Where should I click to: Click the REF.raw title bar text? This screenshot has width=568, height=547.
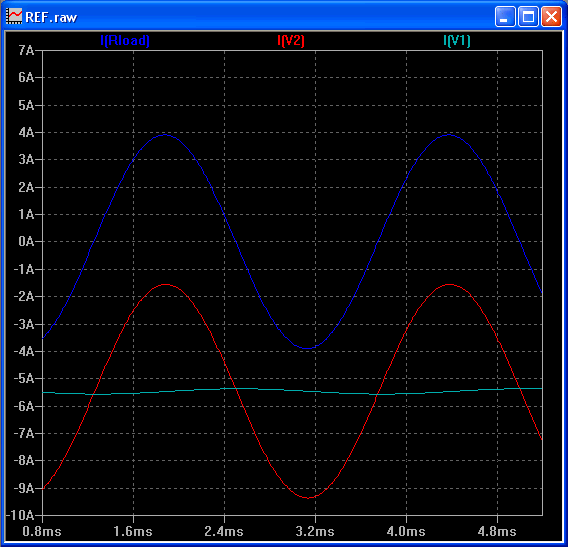pos(51,17)
